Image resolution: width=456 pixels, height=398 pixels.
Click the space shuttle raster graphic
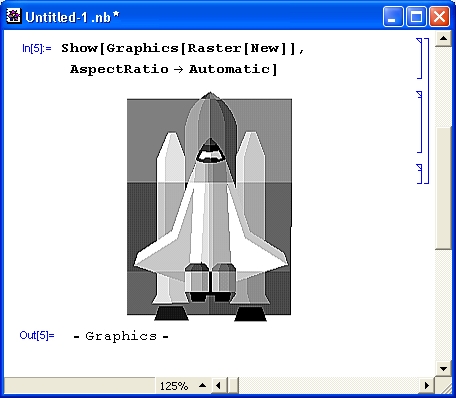point(210,207)
